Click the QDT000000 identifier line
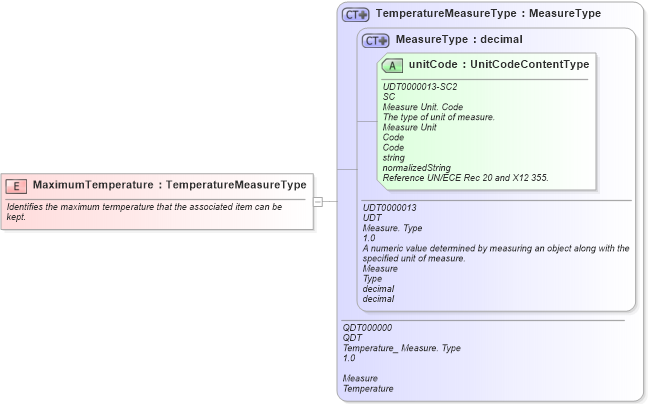This screenshot has width=648, height=404. coord(367,328)
